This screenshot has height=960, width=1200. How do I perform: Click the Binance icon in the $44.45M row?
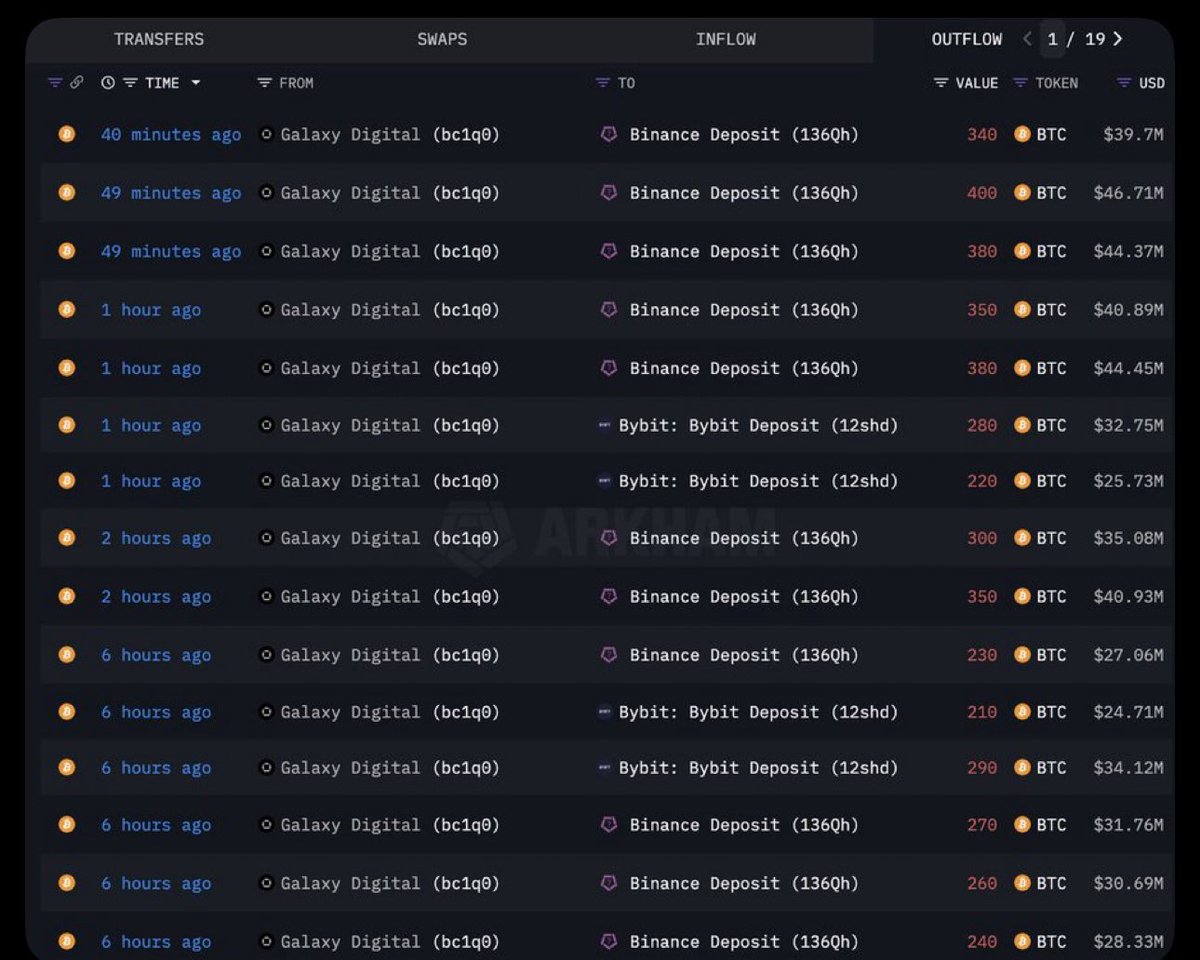coord(608,368)
